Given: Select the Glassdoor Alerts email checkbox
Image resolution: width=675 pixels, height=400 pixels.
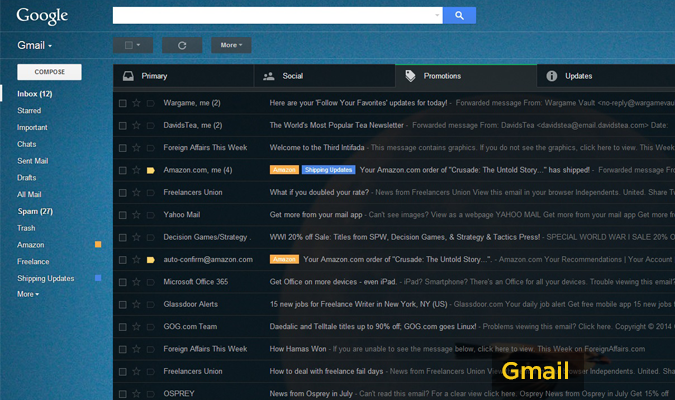Looking at the screenshot, I should point(123,305).
